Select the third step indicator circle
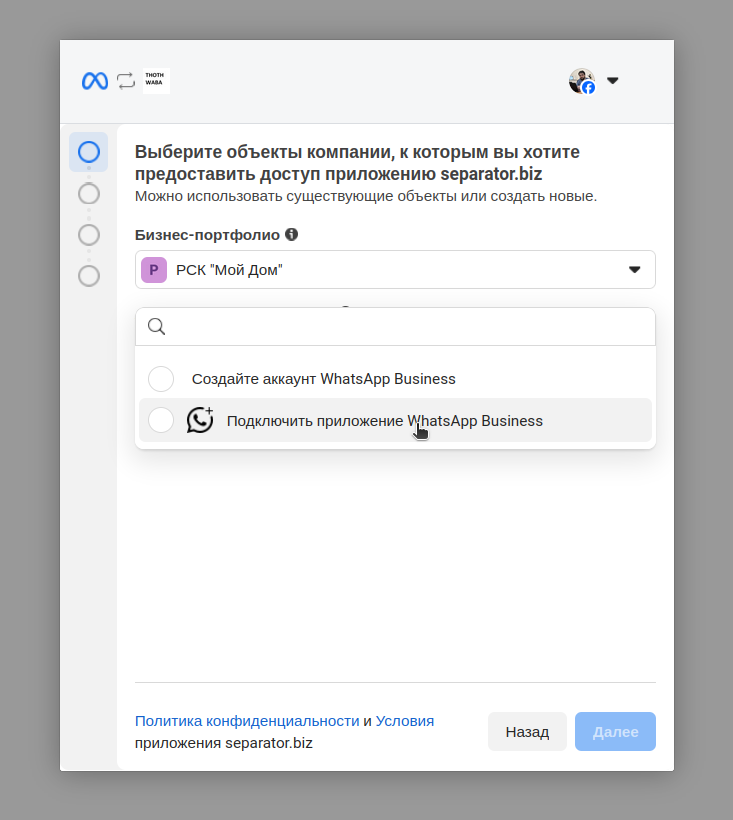 (89, 235)
